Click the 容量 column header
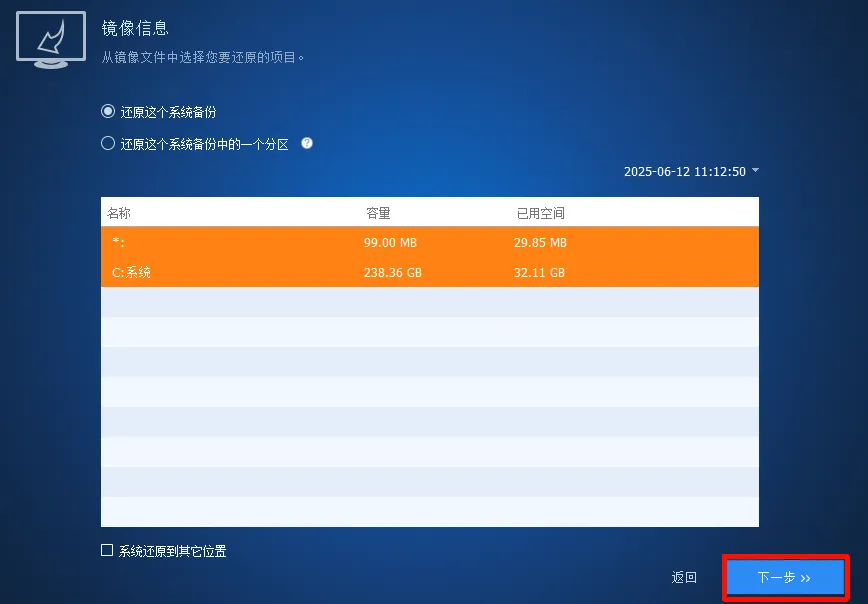The image size is (868, 604). click(x=380, y=212)
